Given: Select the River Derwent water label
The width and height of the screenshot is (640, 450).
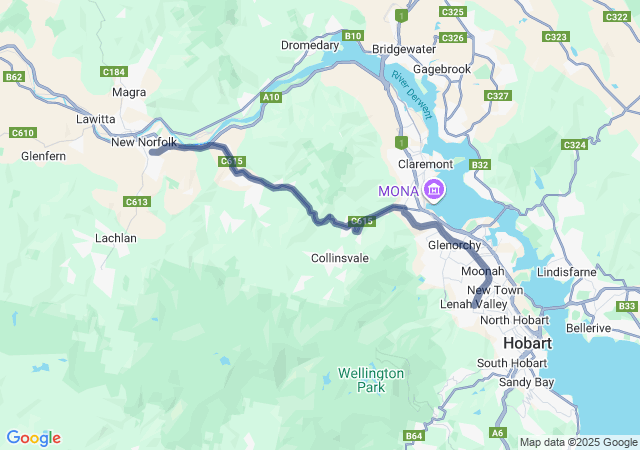Looking at the screenshot, I should [411, 95].
